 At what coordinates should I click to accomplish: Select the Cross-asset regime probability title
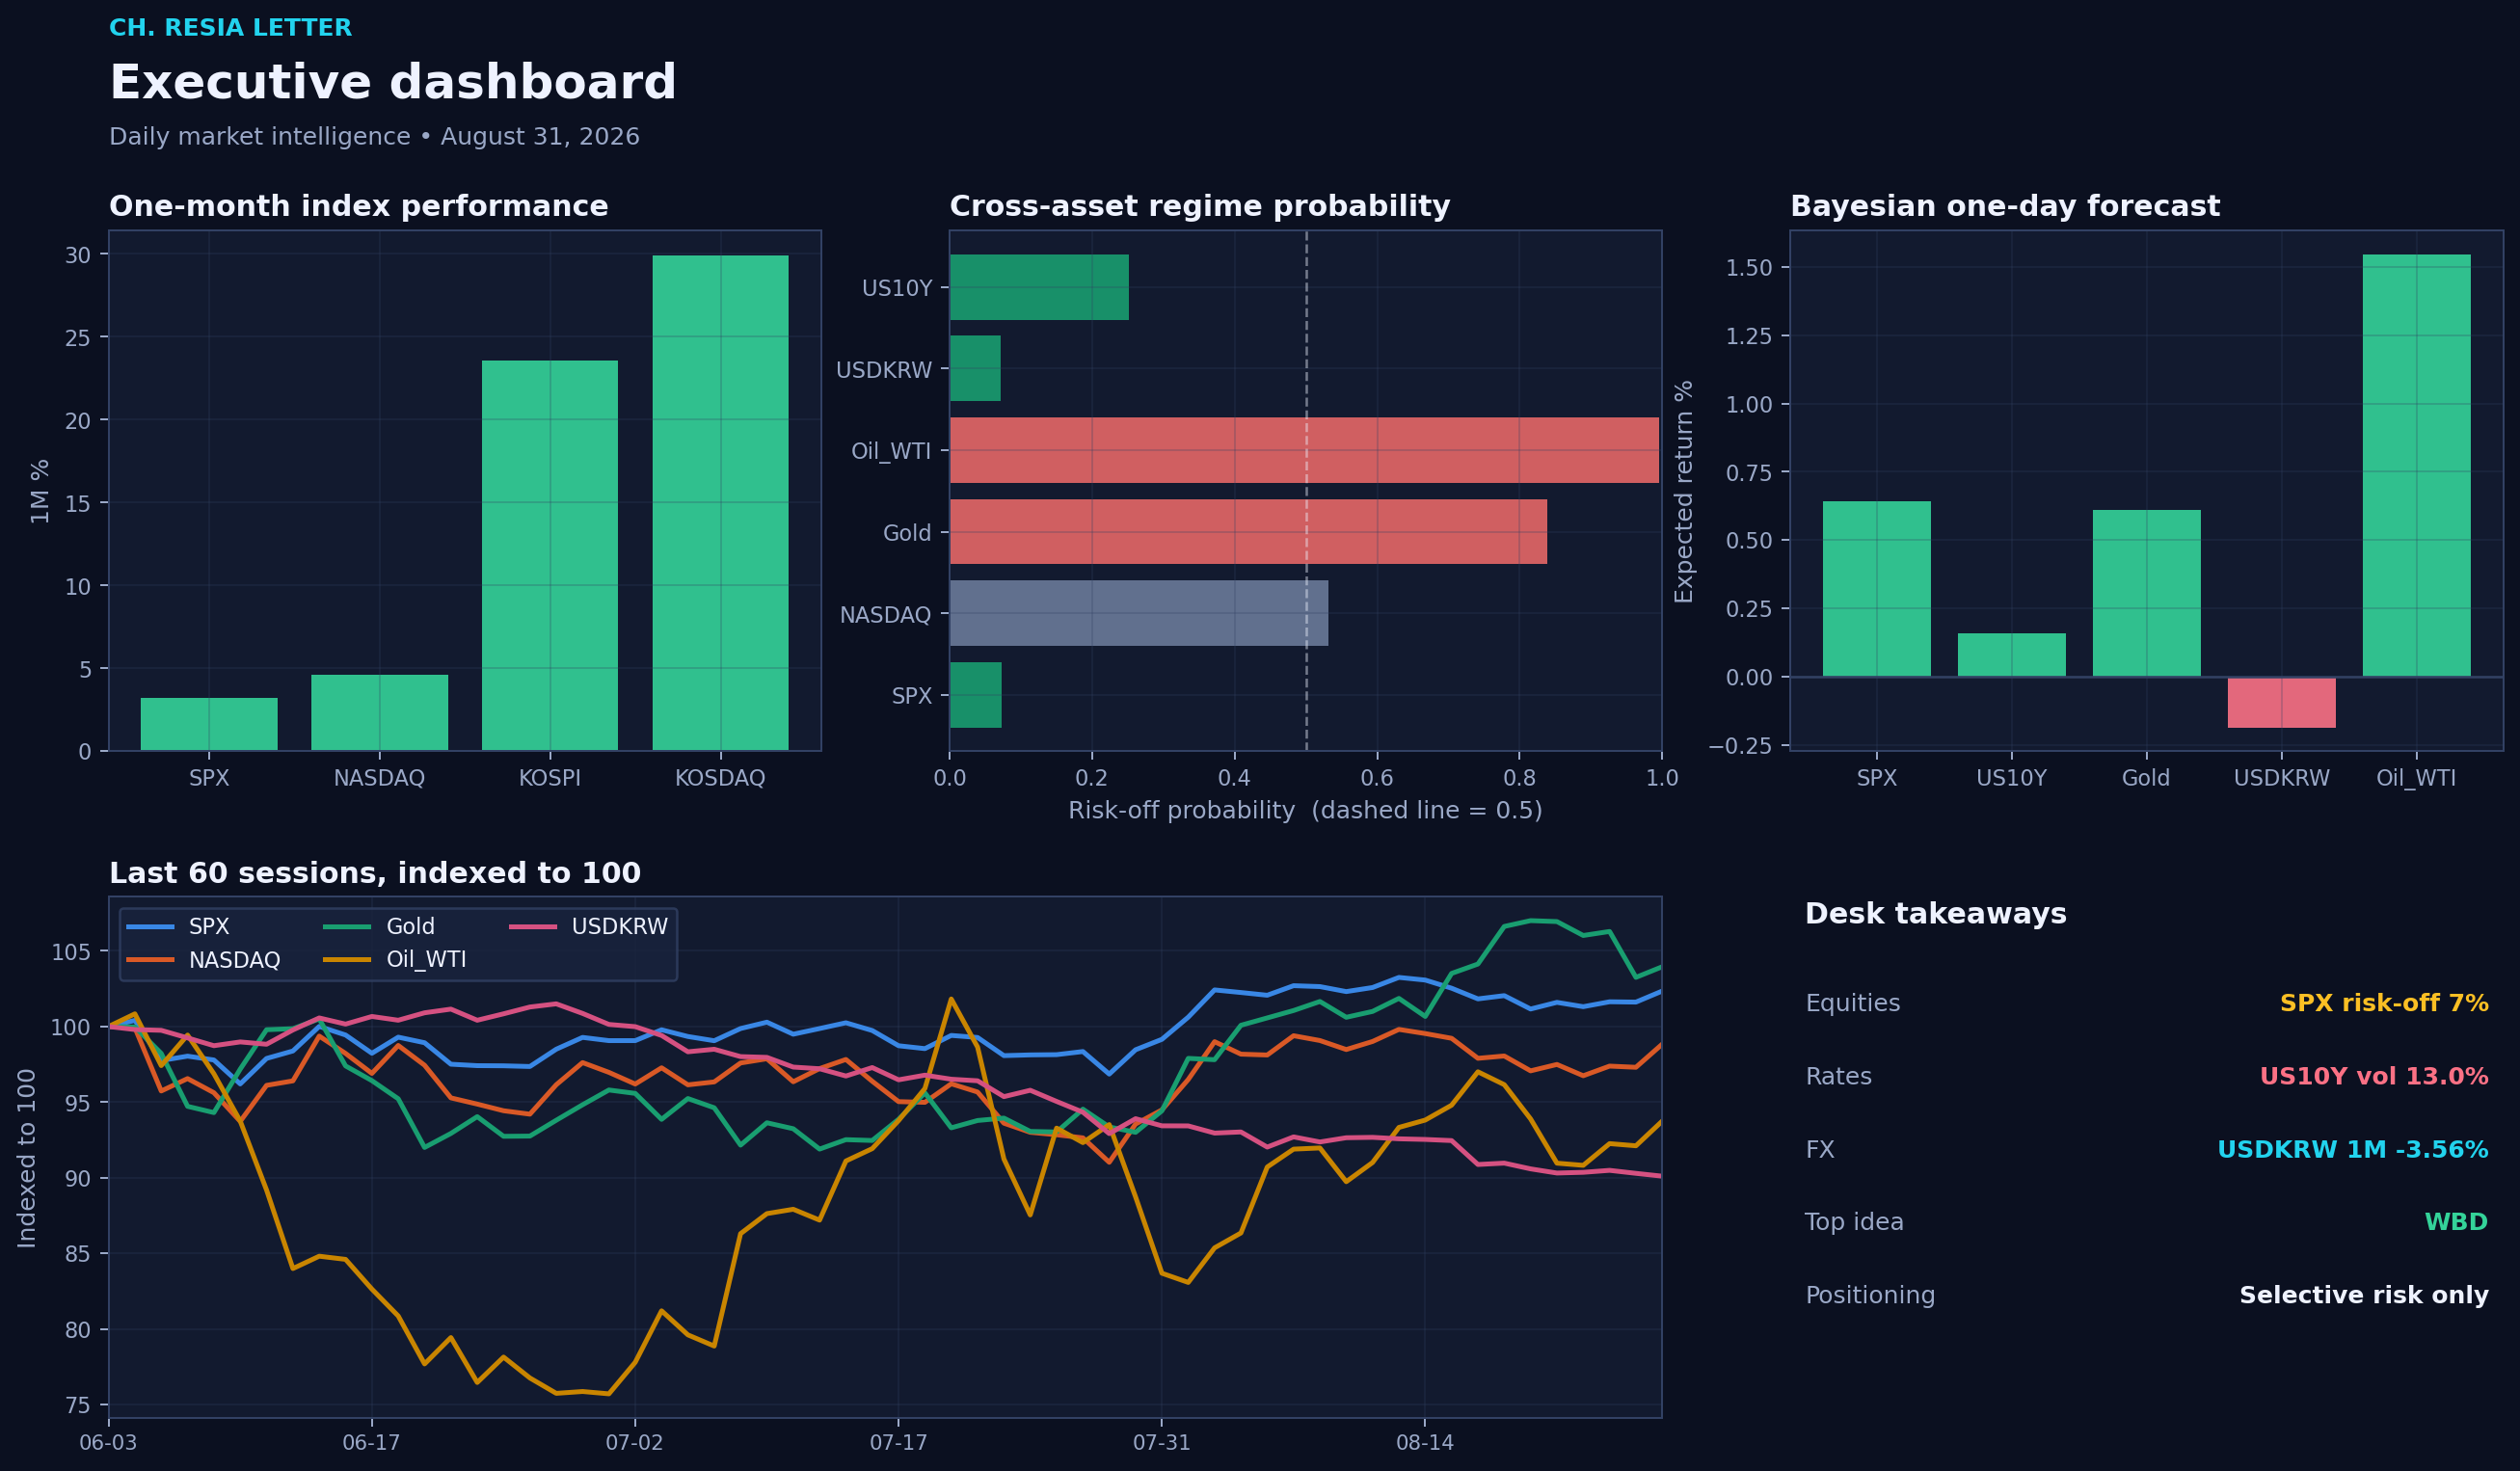(1199, 206)
